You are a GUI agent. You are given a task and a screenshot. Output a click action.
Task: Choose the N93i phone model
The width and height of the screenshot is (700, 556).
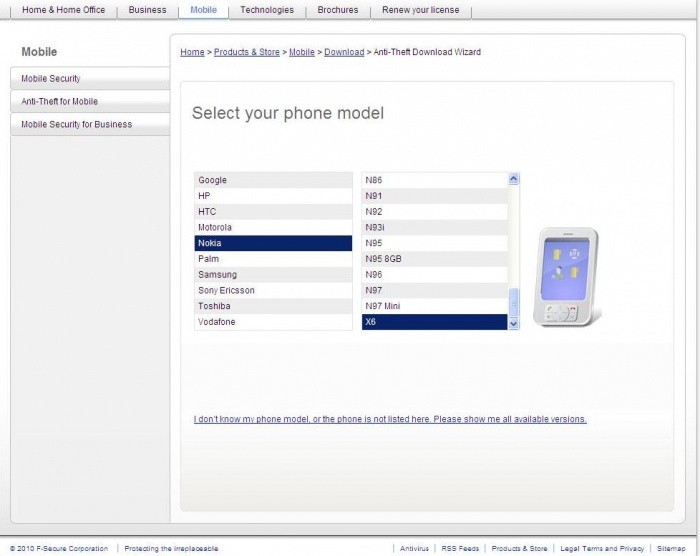[434, 227]
